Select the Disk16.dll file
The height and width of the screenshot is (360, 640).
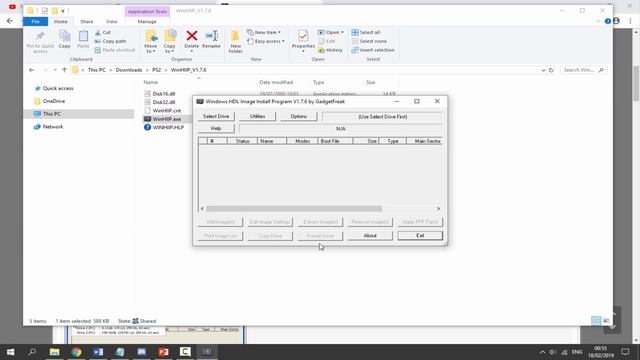coord(164,94)
